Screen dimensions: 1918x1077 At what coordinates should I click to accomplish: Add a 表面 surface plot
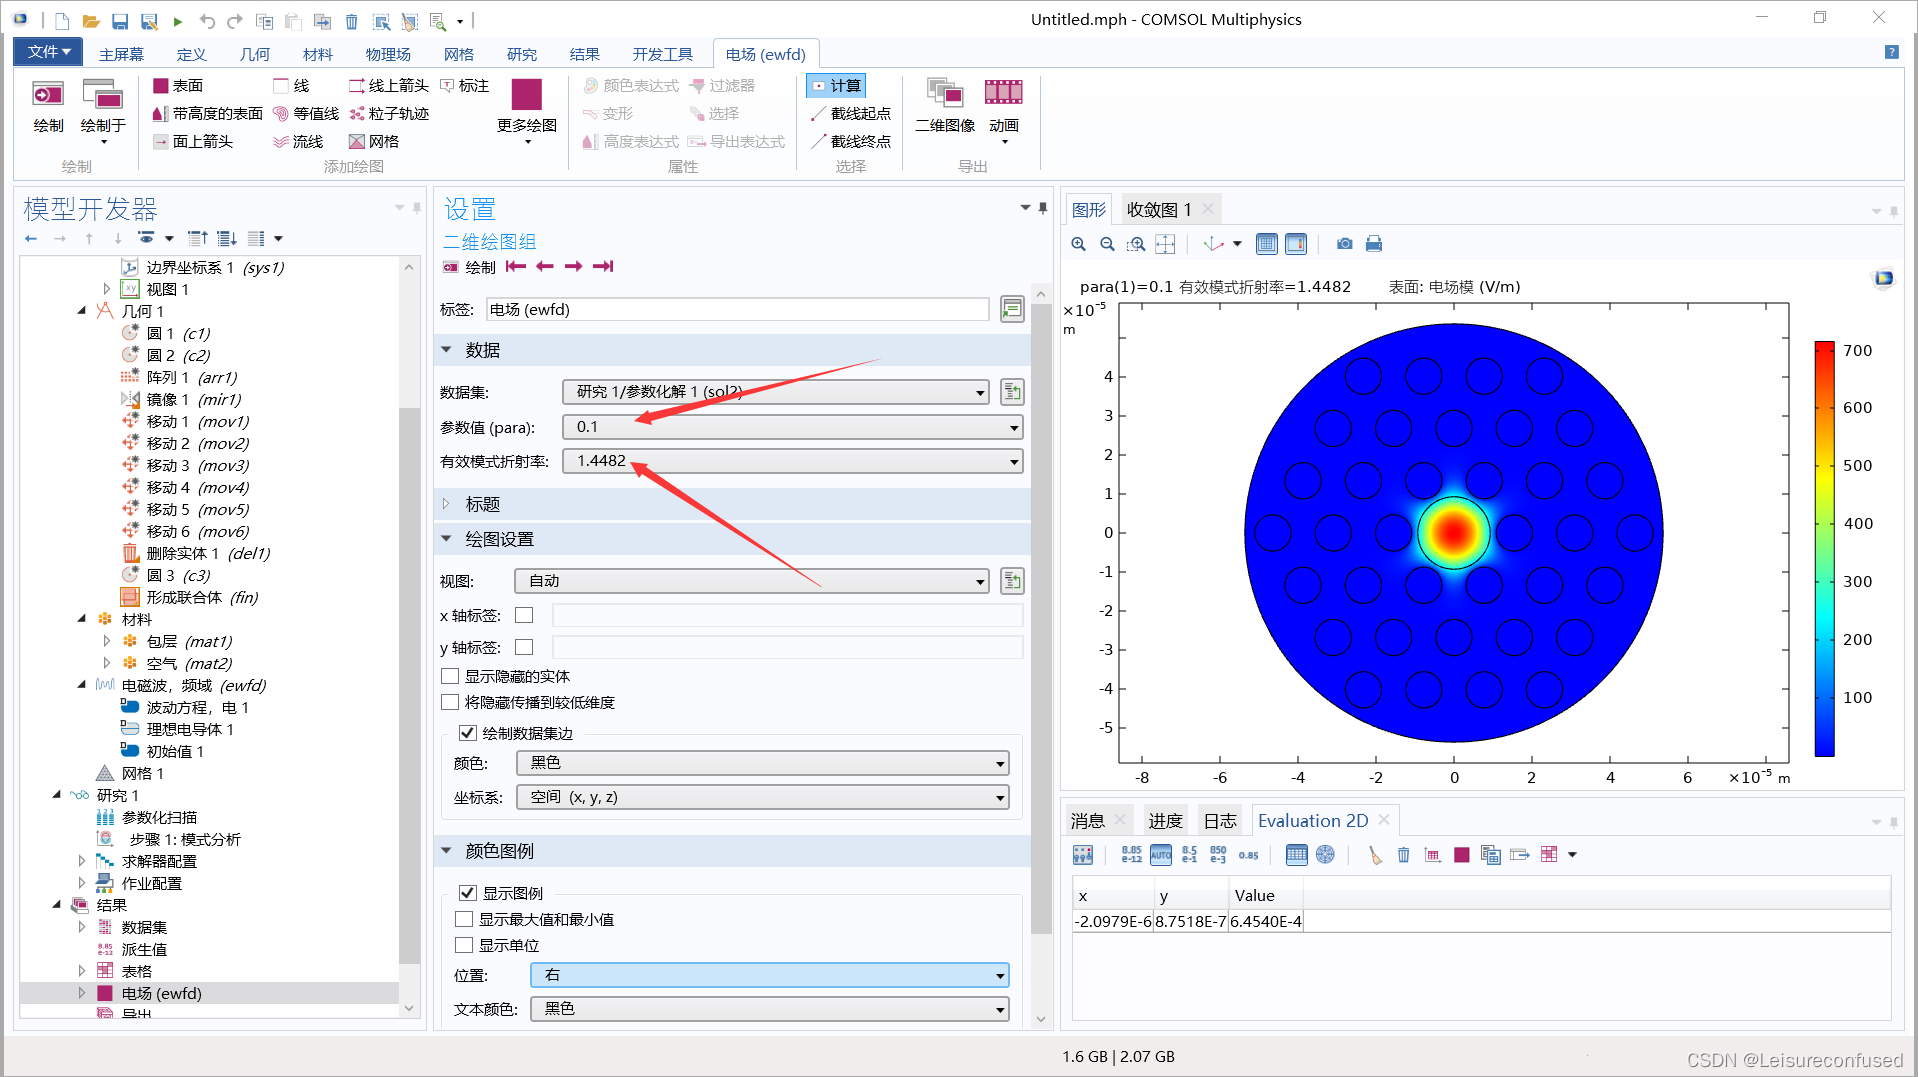[178, 86]
